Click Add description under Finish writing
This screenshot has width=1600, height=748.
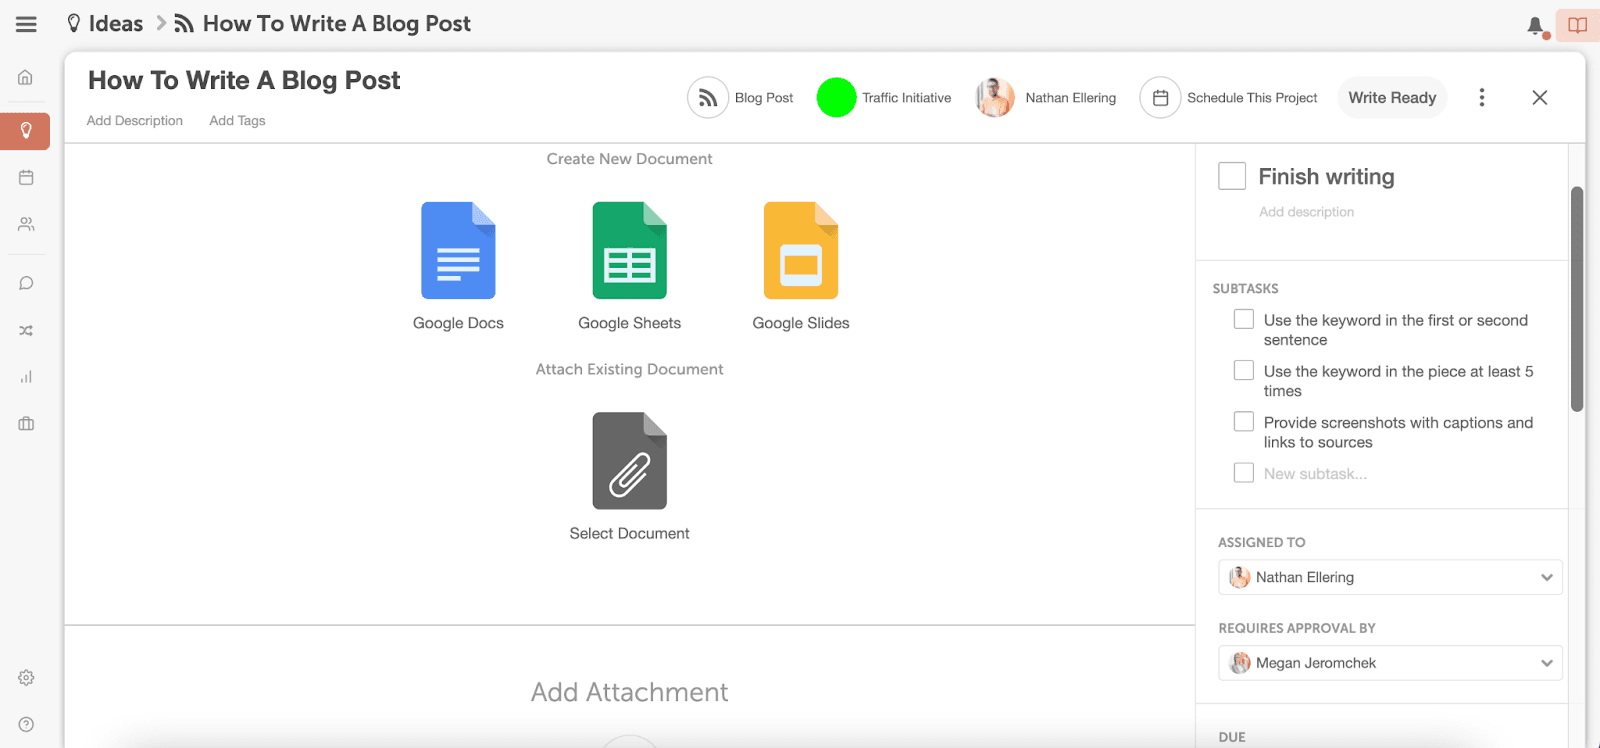click(1306, 212)
